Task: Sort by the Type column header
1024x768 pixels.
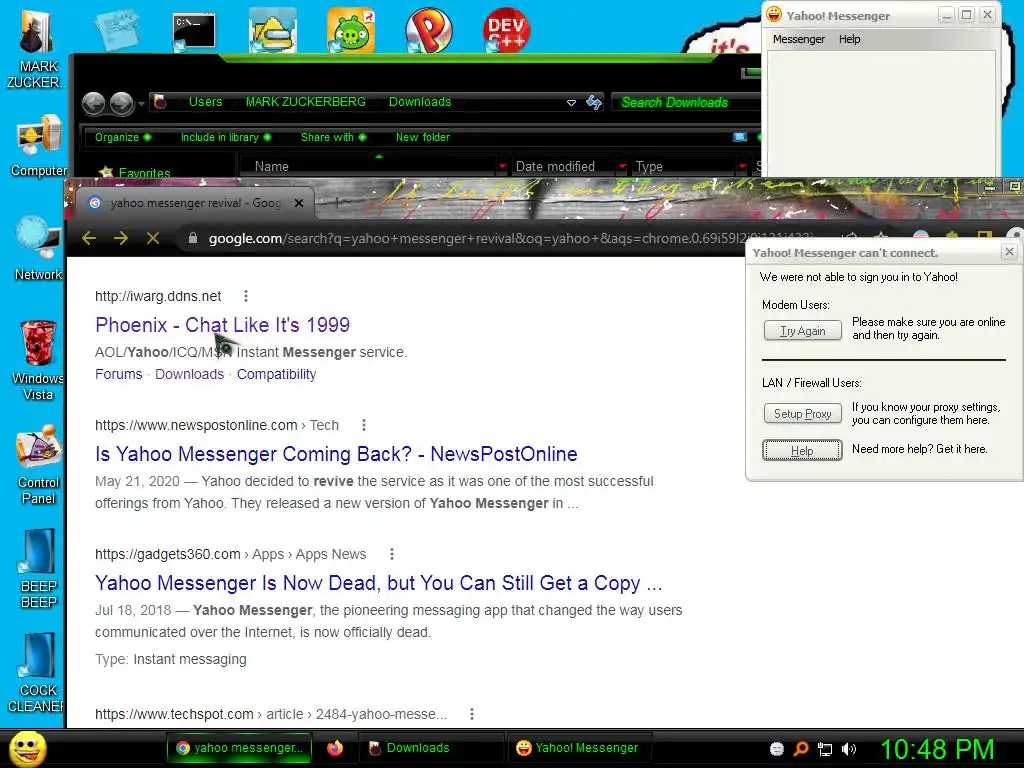Action: (x=649, y=167)
